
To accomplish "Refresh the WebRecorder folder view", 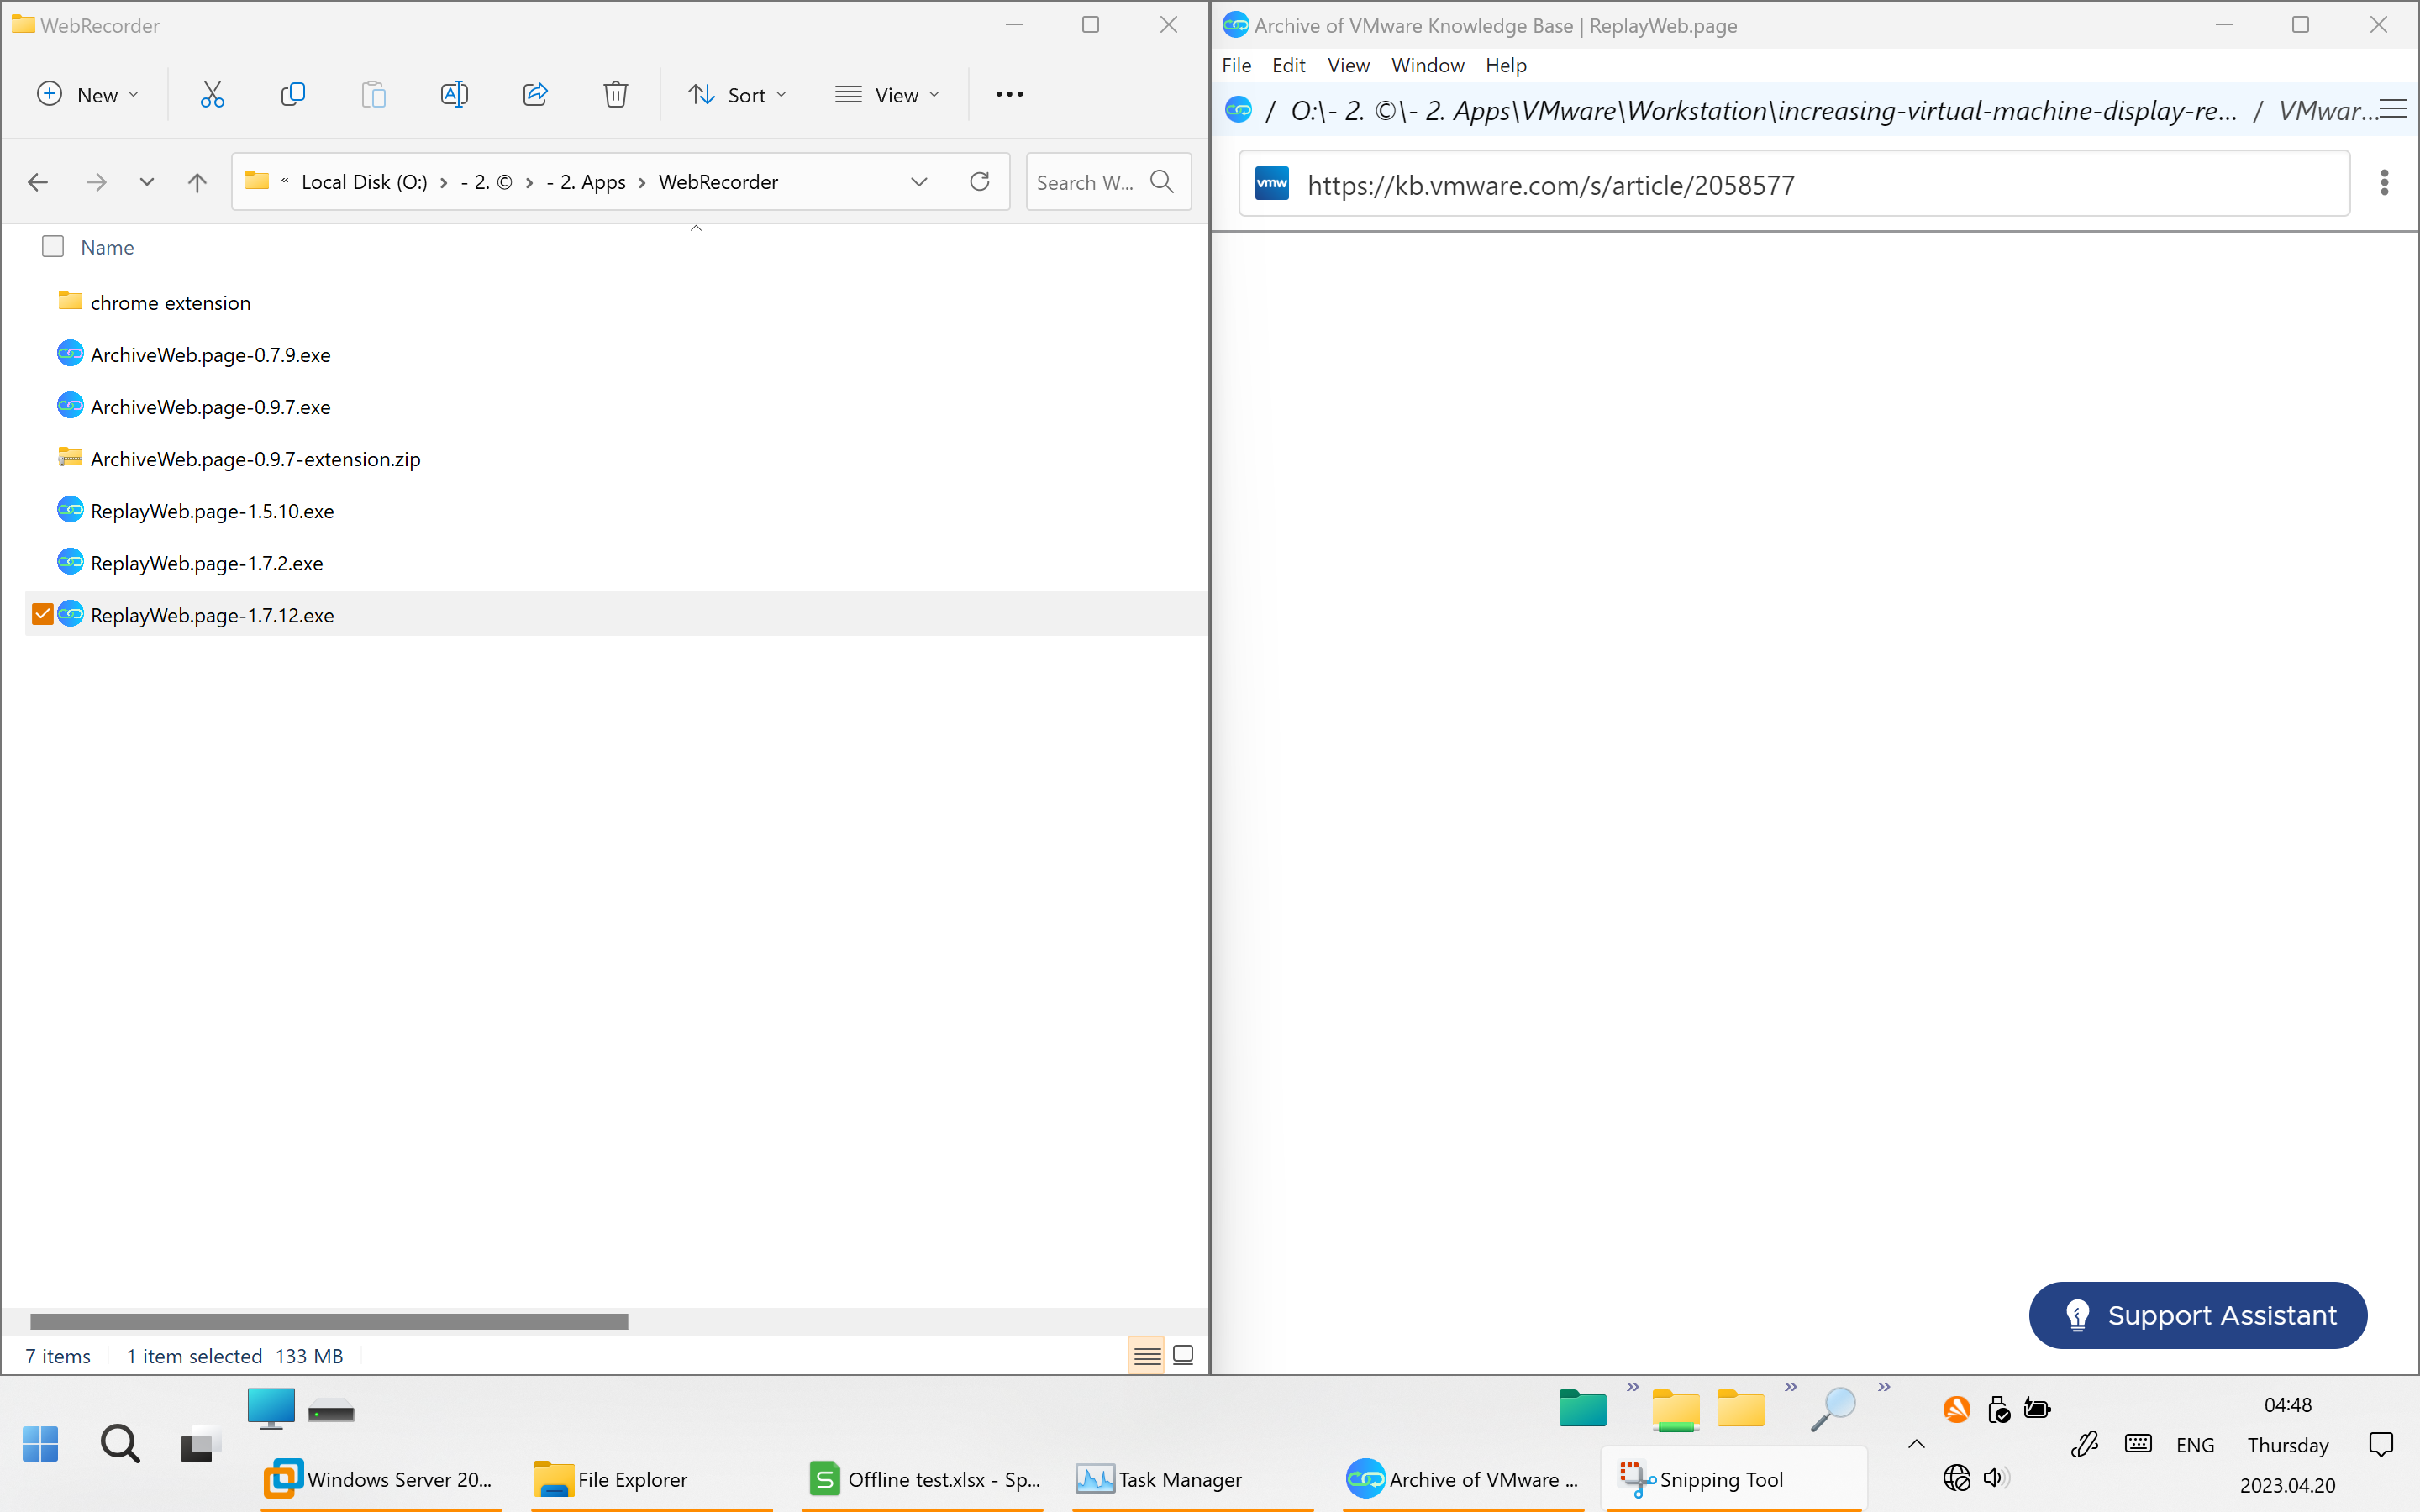I will (979, 181).
